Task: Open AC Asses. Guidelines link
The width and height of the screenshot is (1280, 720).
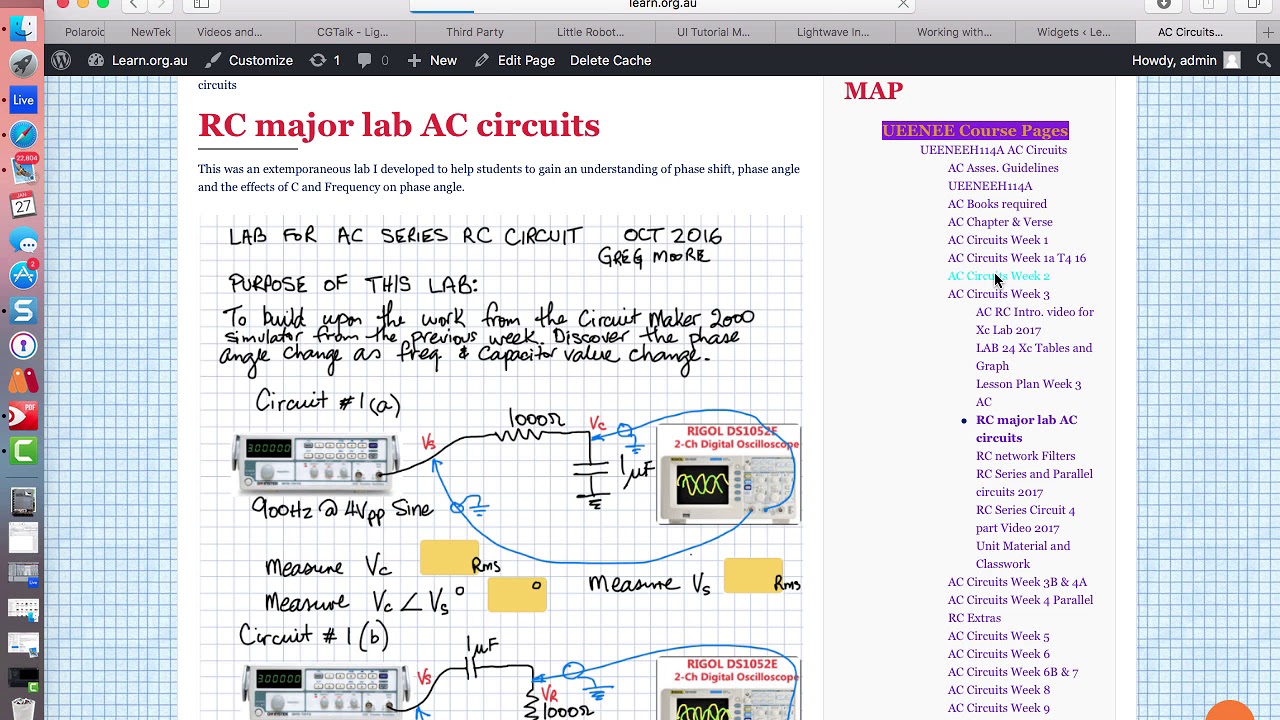Action: 1003,168
